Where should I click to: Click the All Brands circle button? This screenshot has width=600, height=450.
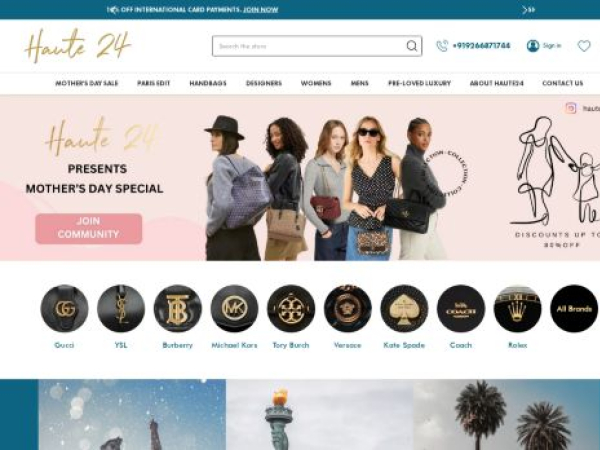(574, 308)
